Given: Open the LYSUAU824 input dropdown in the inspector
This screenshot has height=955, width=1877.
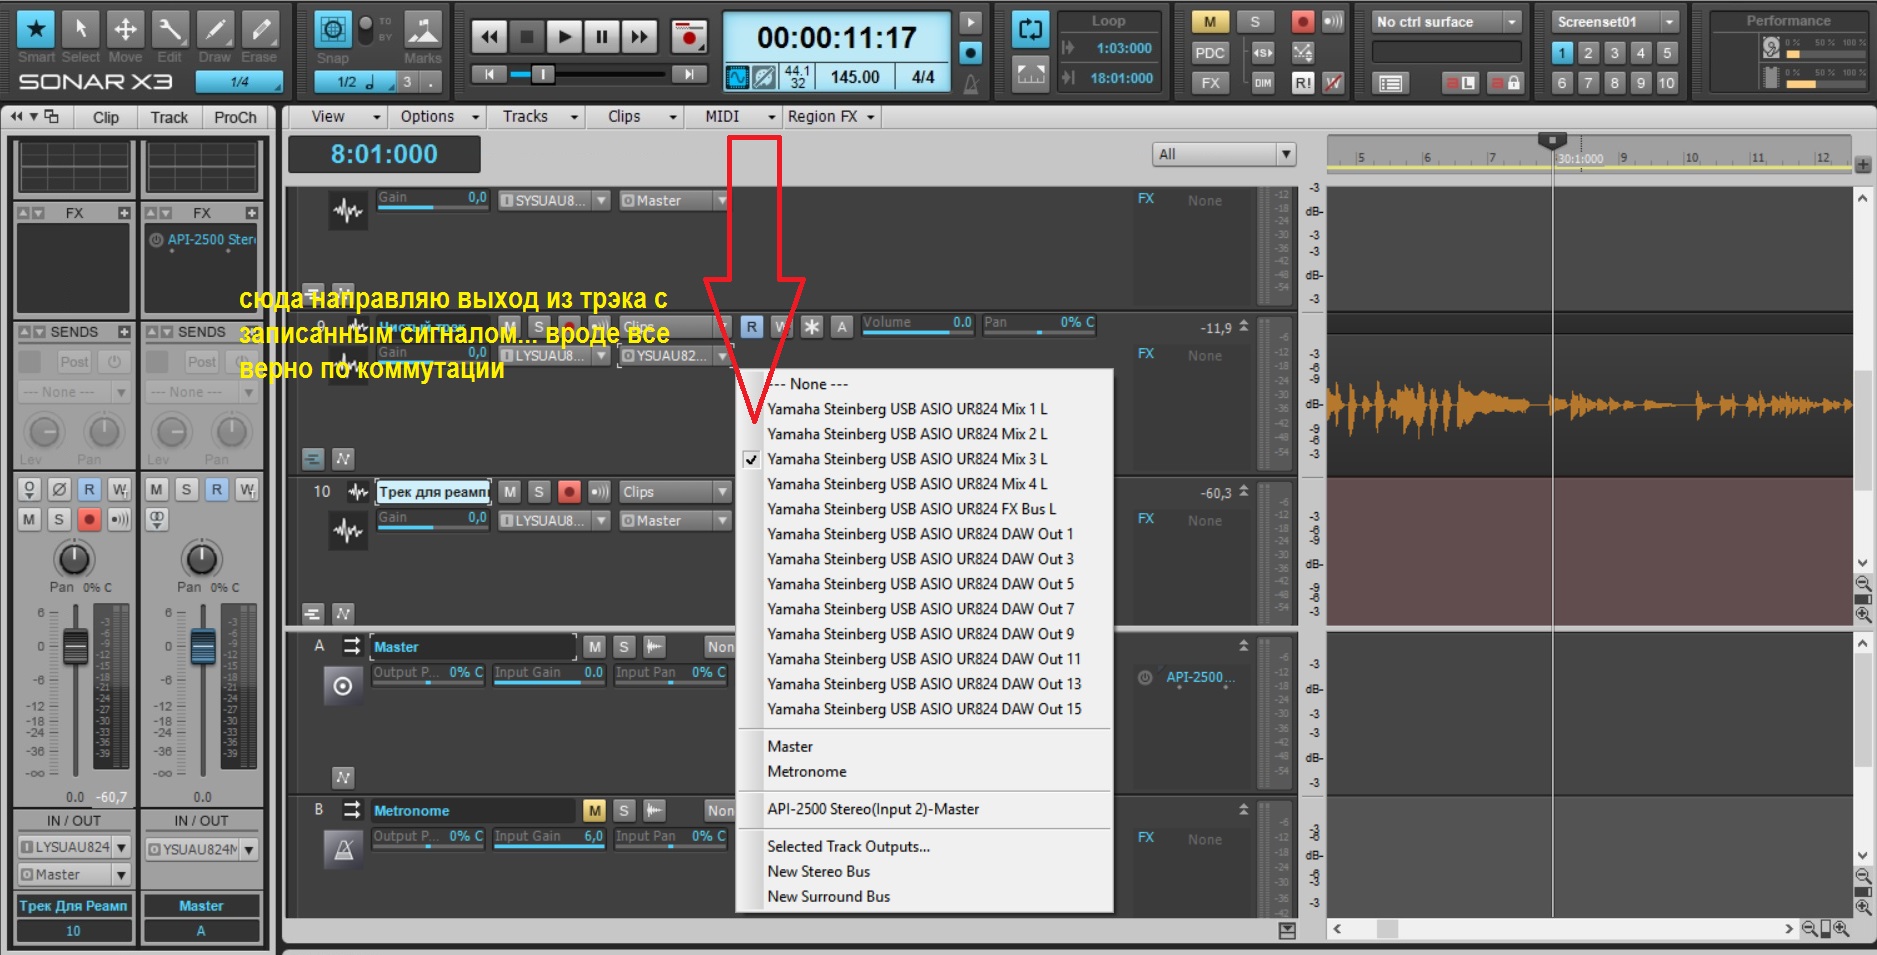Looking at the screenshot, I should tap(74, 848).
